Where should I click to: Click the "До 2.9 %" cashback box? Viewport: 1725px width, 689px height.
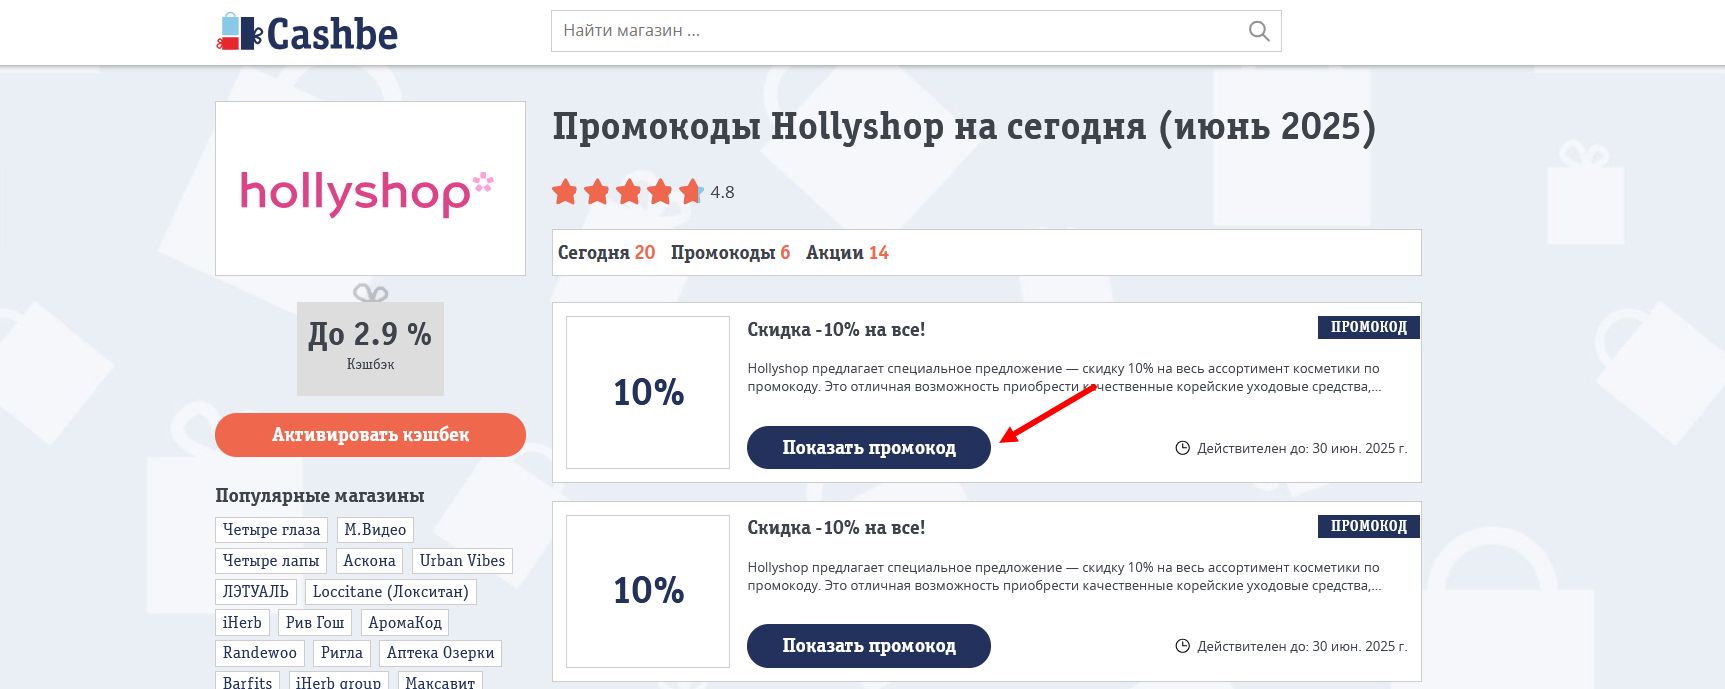pyautogui.click(x=370, y=348)
